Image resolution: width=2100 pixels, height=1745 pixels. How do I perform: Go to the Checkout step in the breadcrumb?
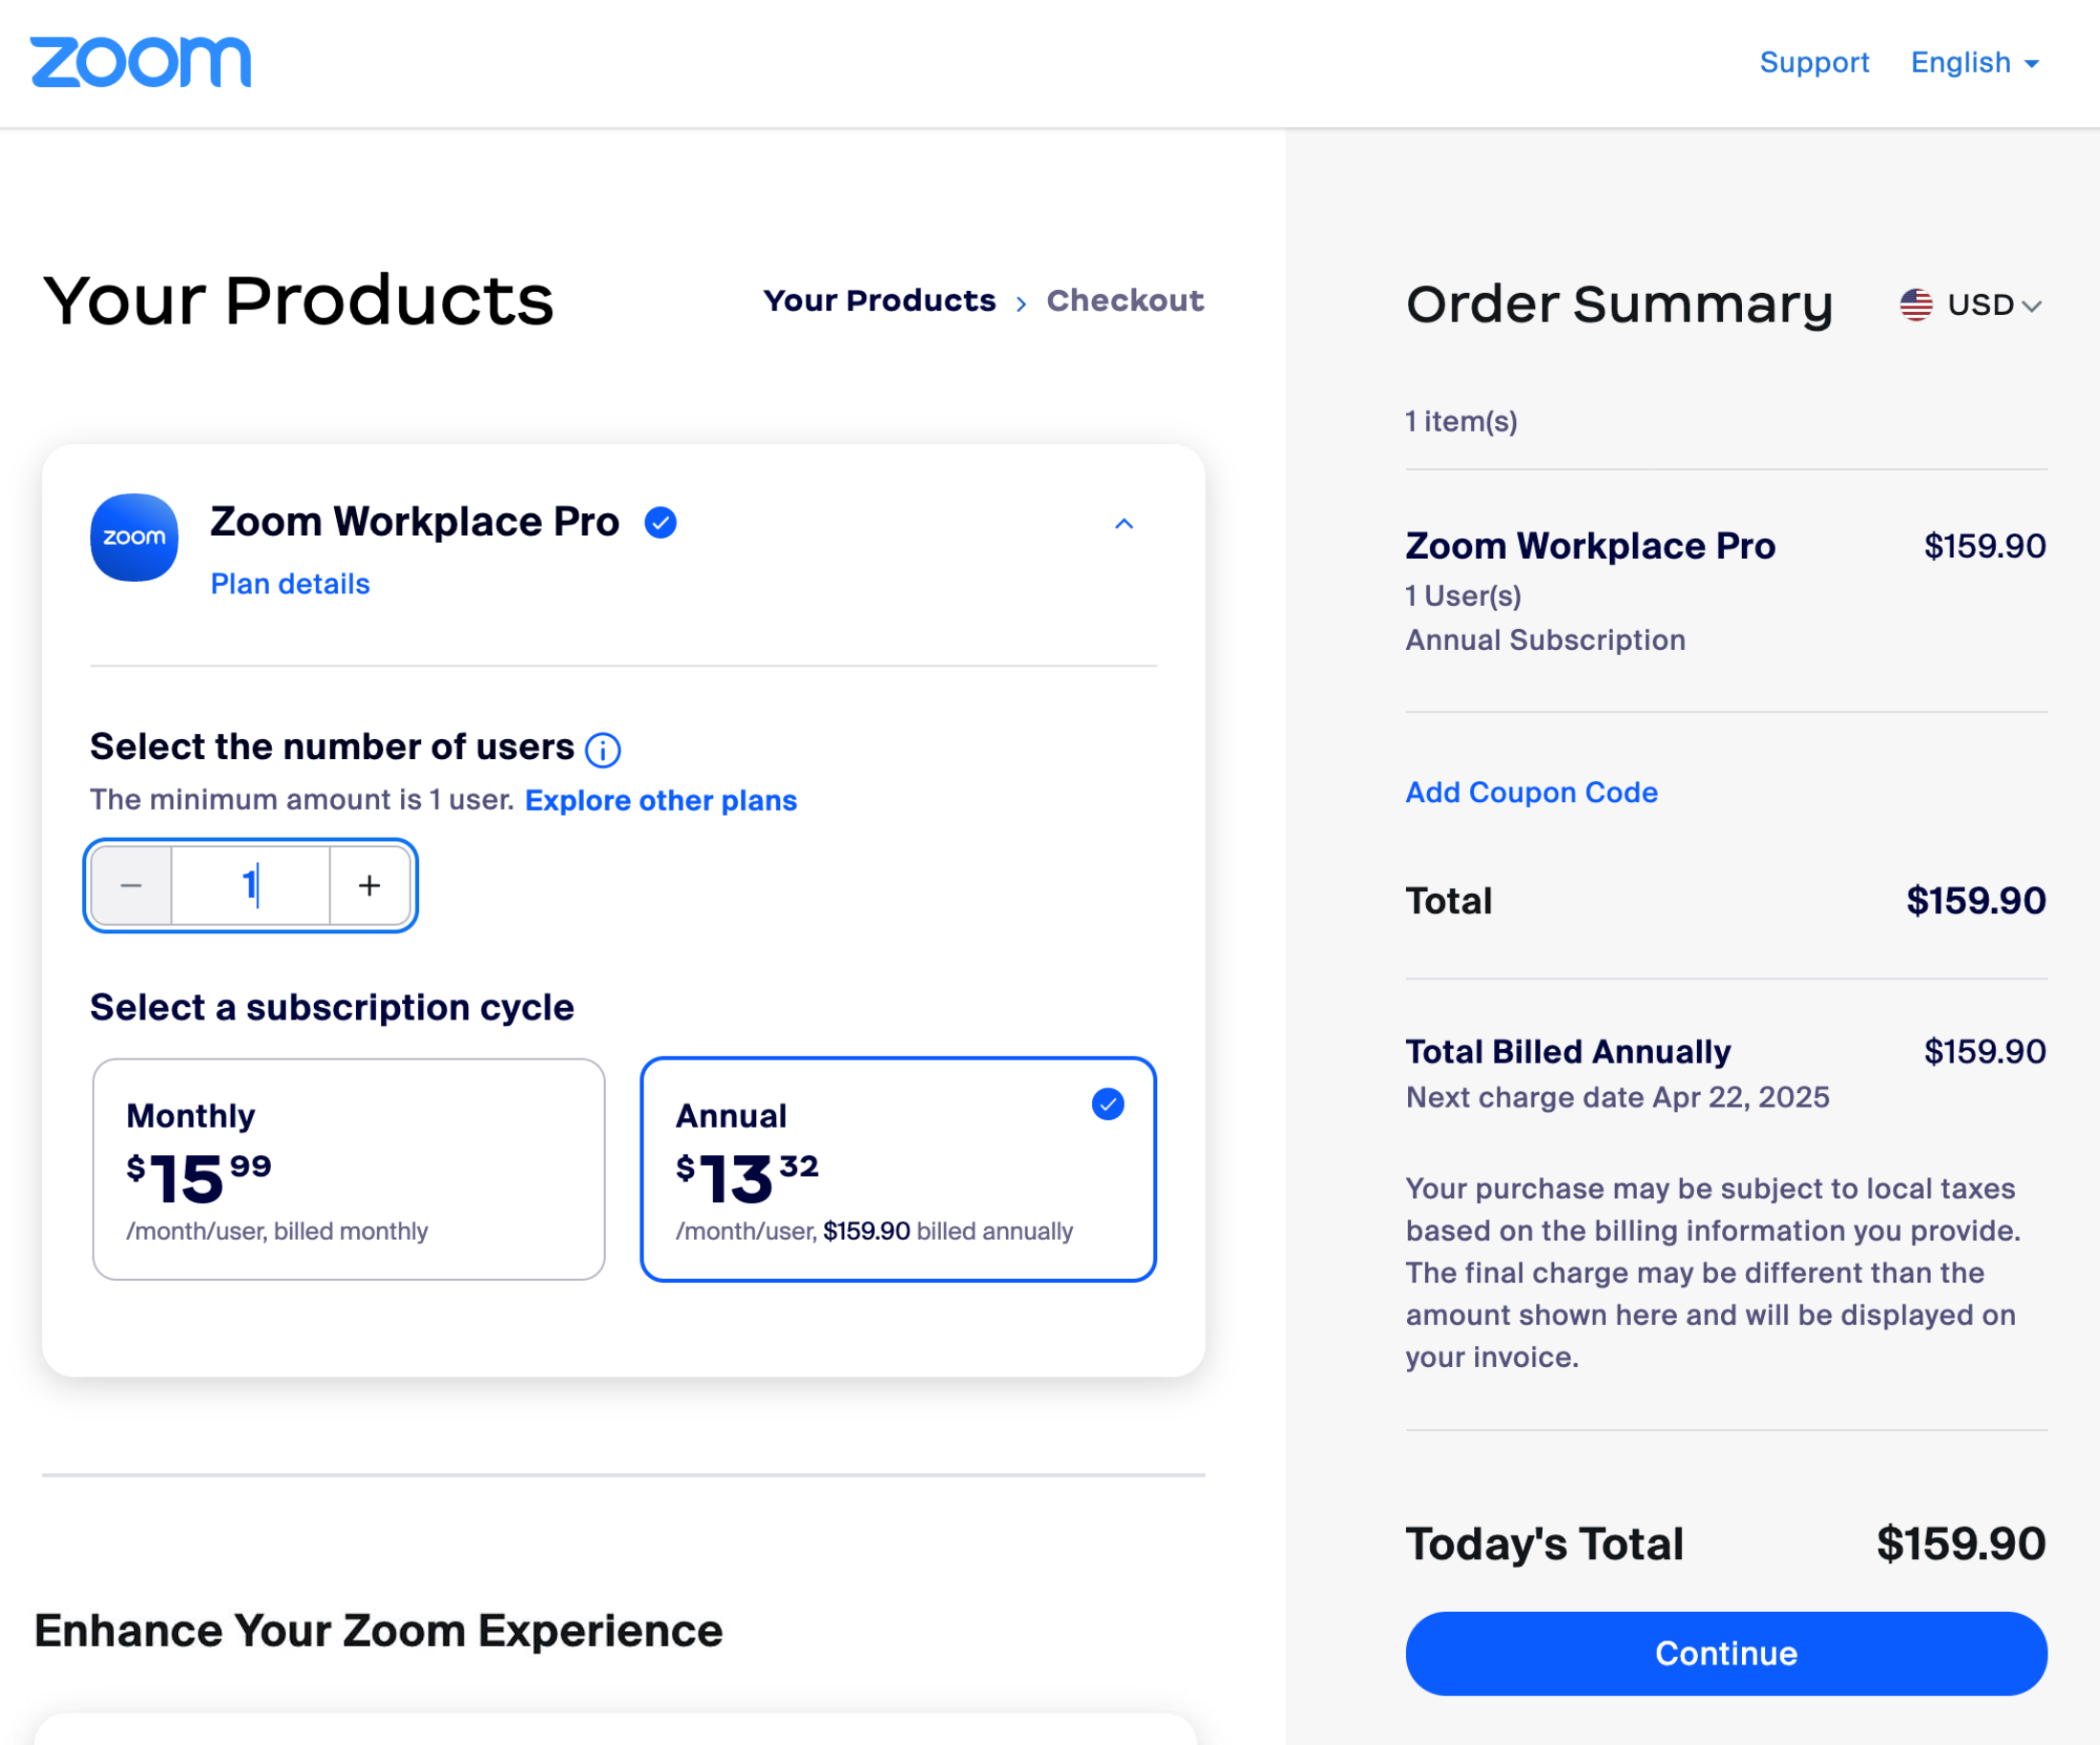click(1126, 300)
